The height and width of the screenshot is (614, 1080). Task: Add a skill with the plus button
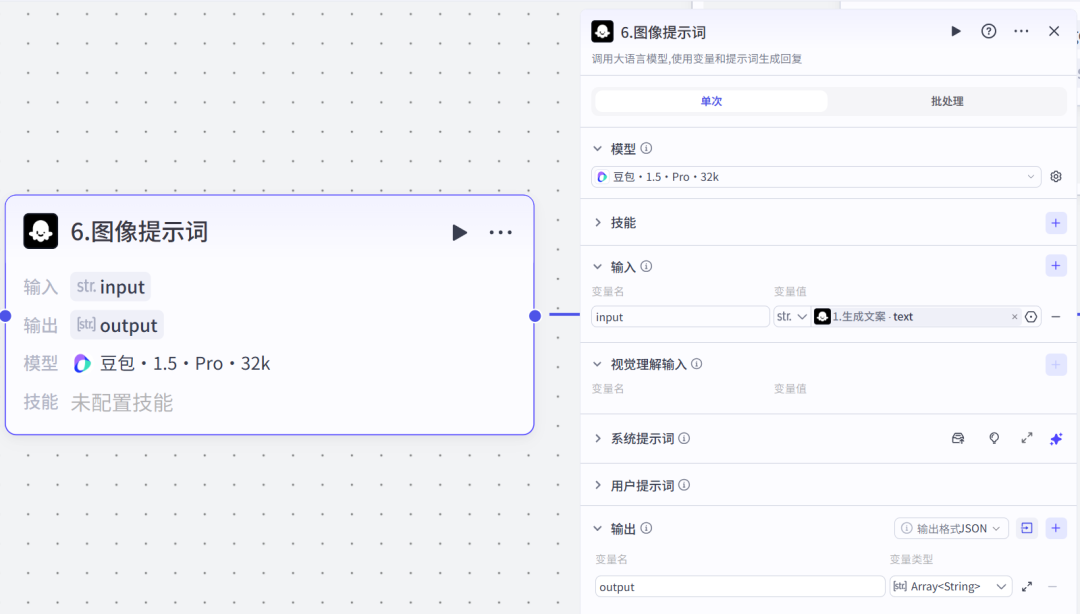[1056, 223]
